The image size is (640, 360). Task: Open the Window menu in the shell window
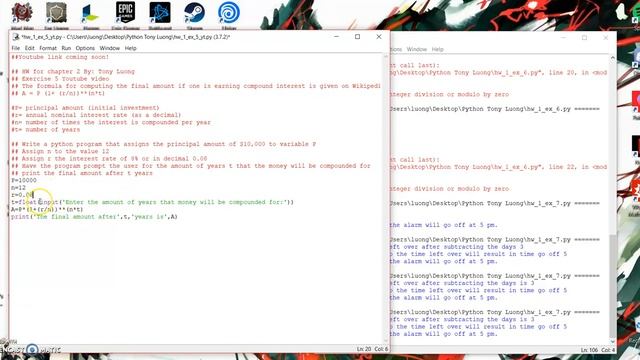coord(416,49)
